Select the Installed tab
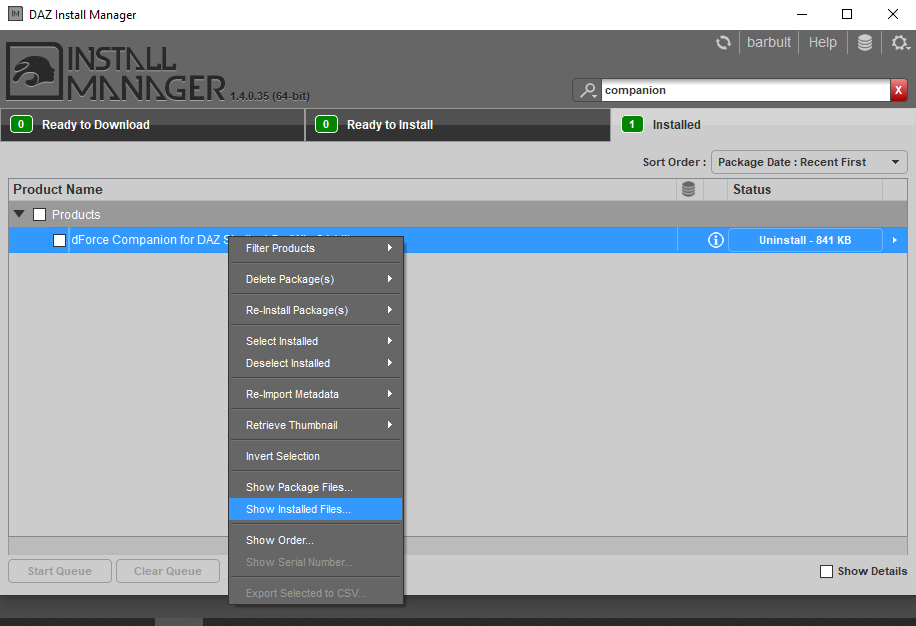 tap(763, 124)
